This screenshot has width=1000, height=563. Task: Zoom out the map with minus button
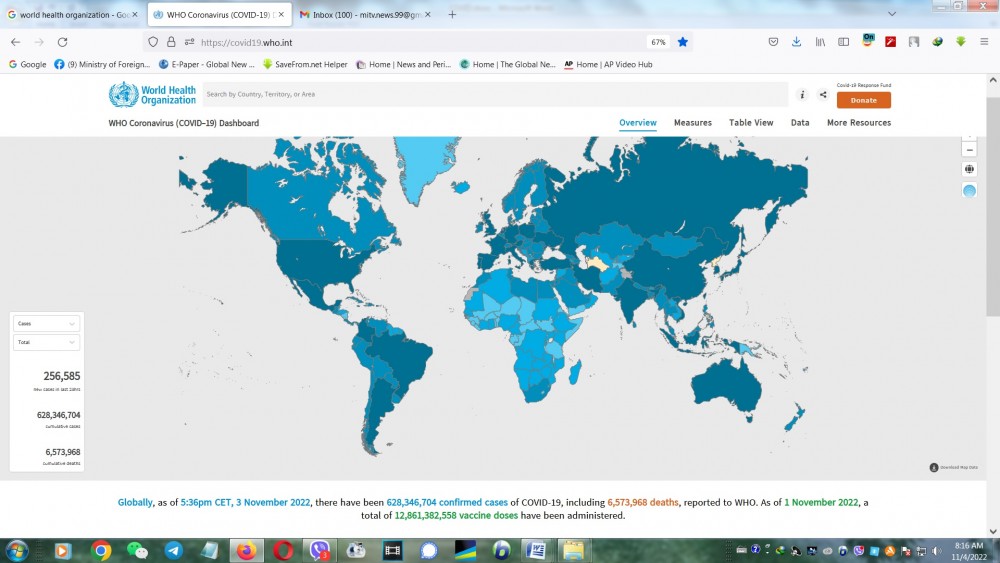(969, 149)
